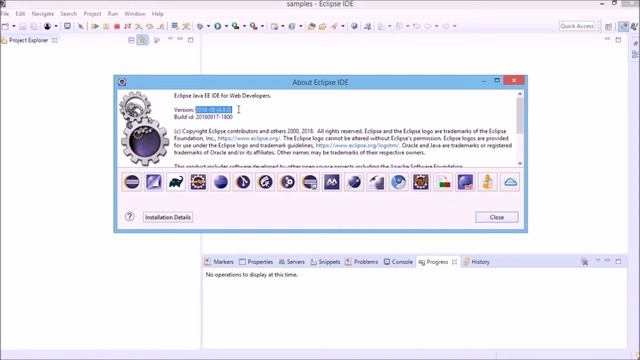
Task: Switch to the Markers tab
Action: pyautogui.click(x=219, y=262)
